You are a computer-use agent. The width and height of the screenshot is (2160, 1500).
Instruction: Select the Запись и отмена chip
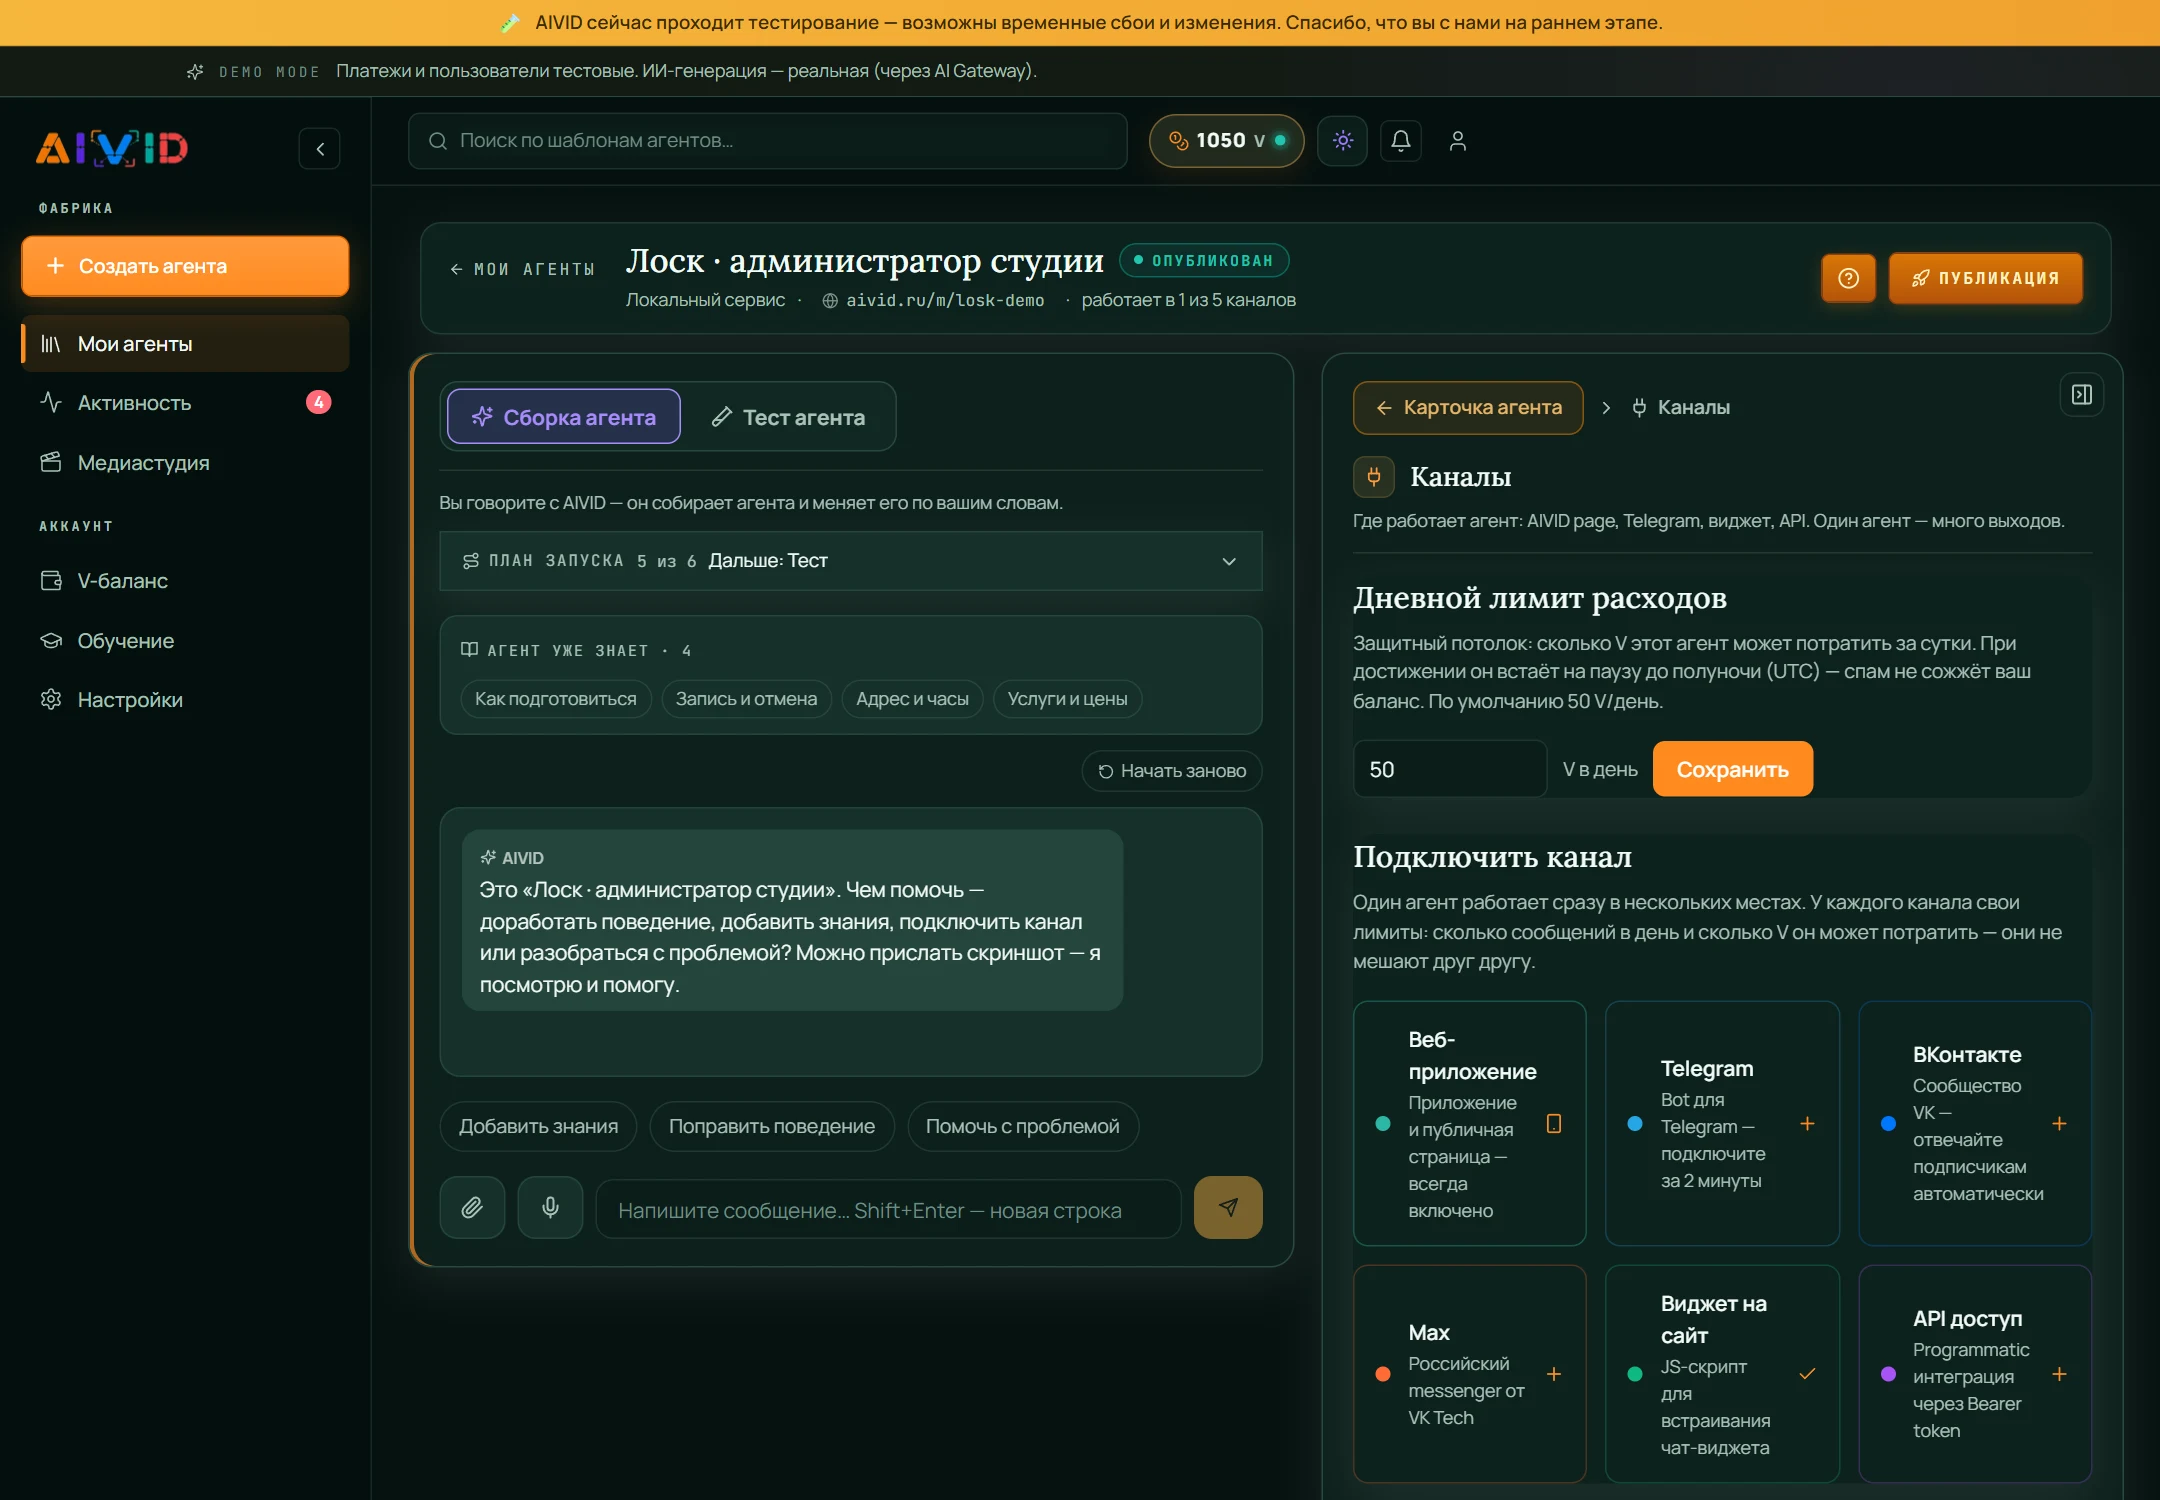(x=746, y=699)
